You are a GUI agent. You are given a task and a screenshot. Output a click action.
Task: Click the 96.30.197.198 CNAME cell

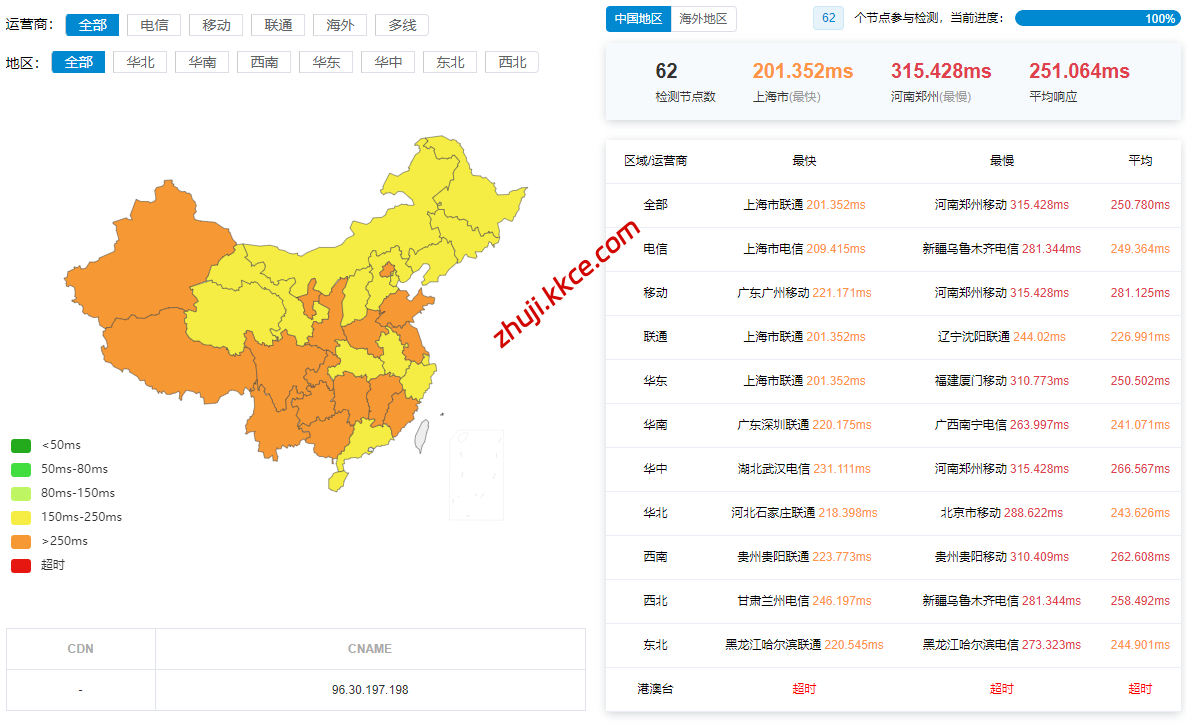pos(370,690)
